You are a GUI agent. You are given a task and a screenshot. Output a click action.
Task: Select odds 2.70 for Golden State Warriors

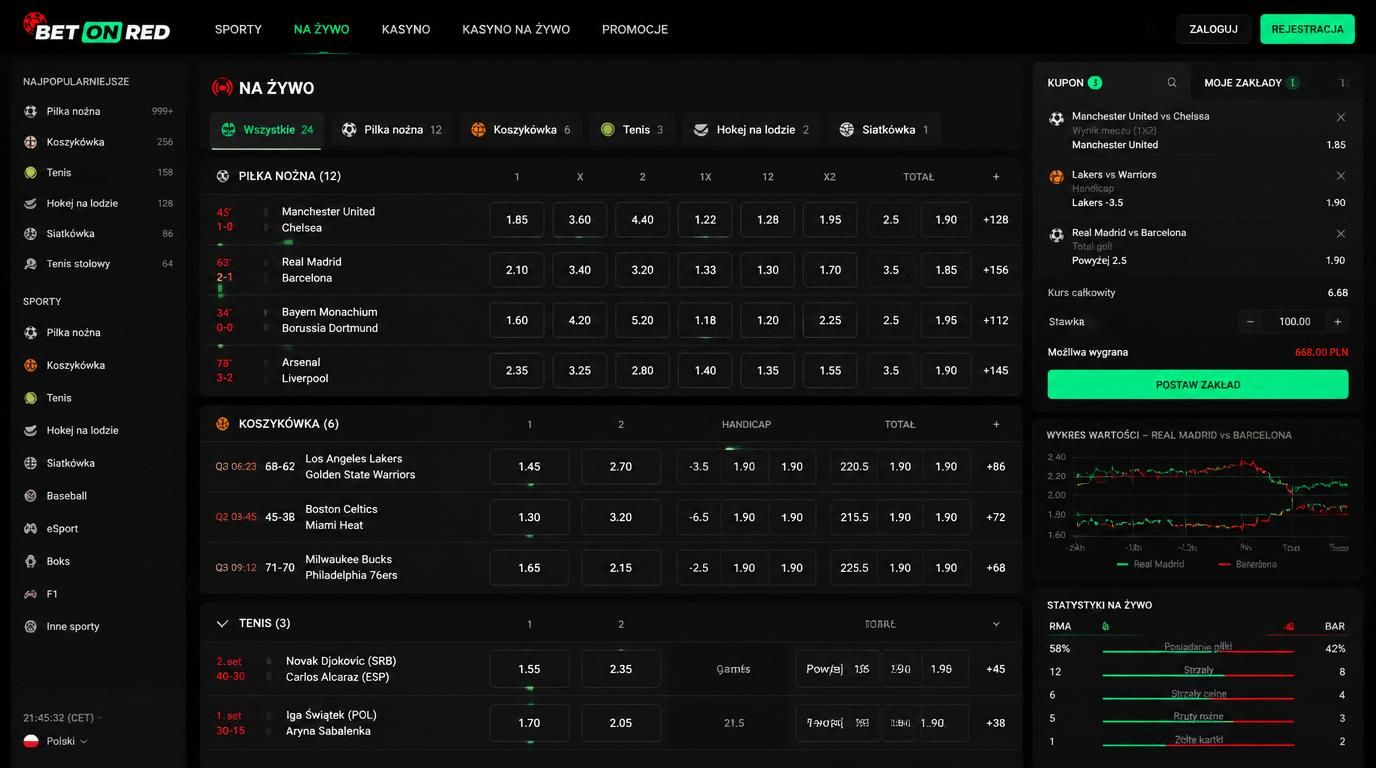pos(621,467)
